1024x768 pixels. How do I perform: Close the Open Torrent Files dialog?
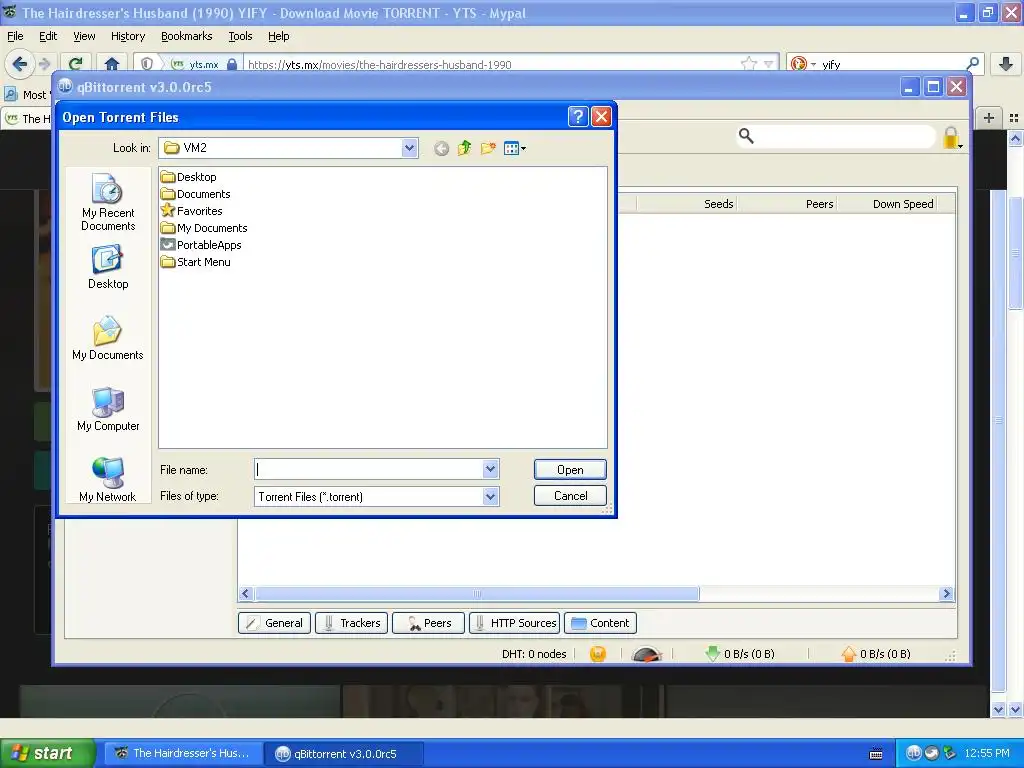pyautogui.click(x=601, y=117)
